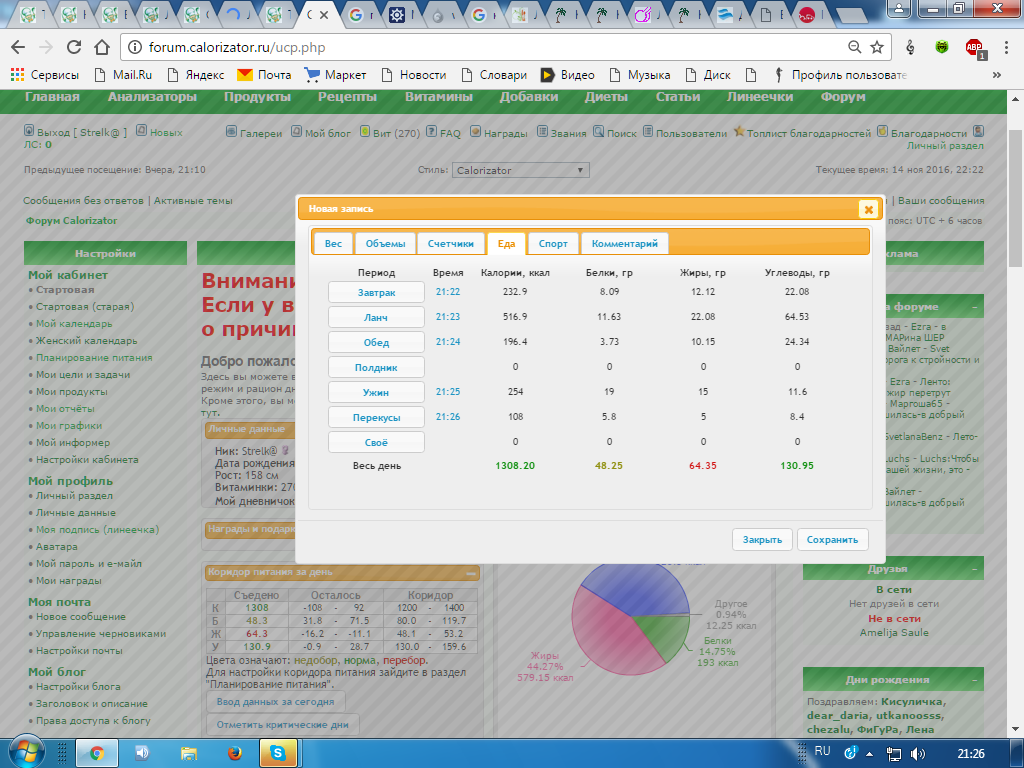The image size is (1024, 768).
Task: Close the Новая запись dialog with X
Action: (x=868, y=209)
